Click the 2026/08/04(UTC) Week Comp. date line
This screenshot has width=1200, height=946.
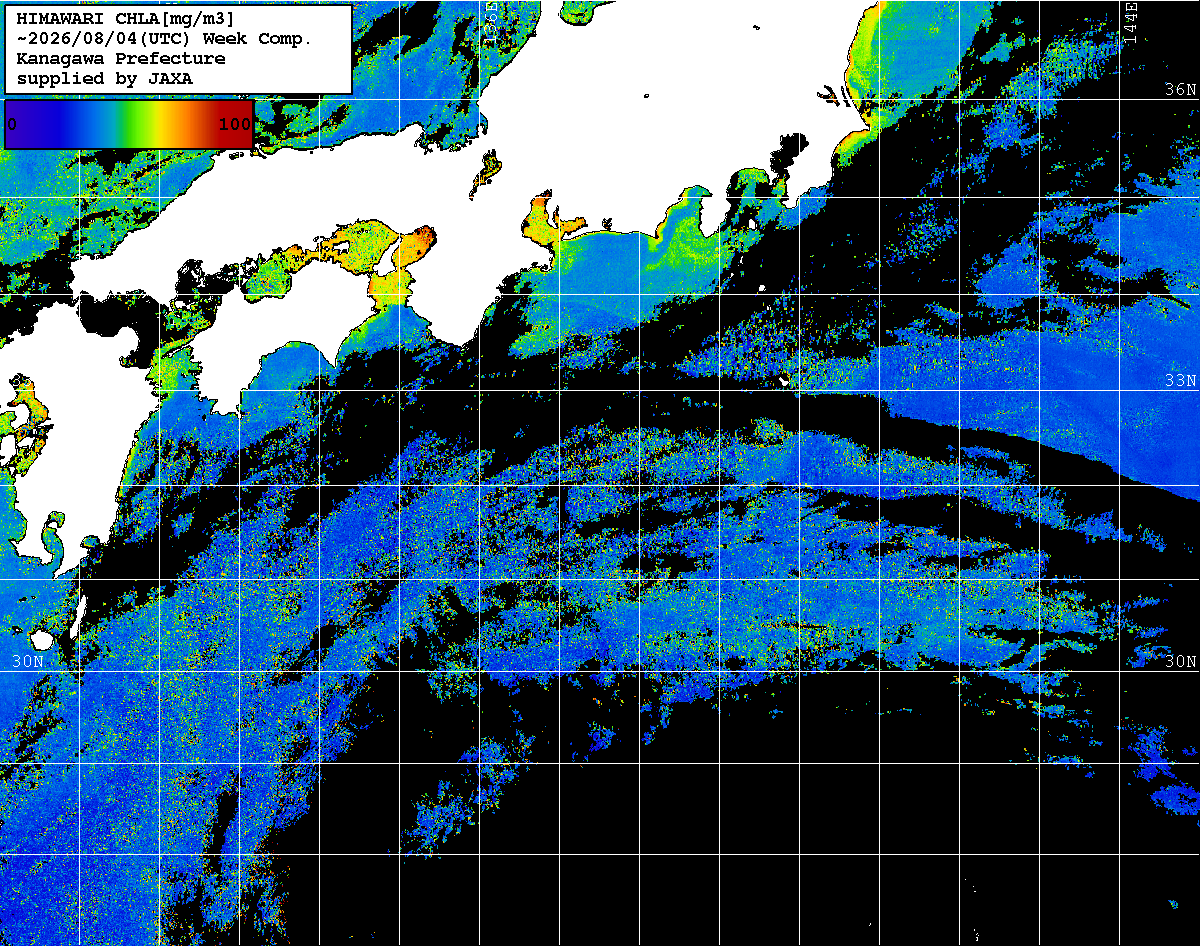165,39
